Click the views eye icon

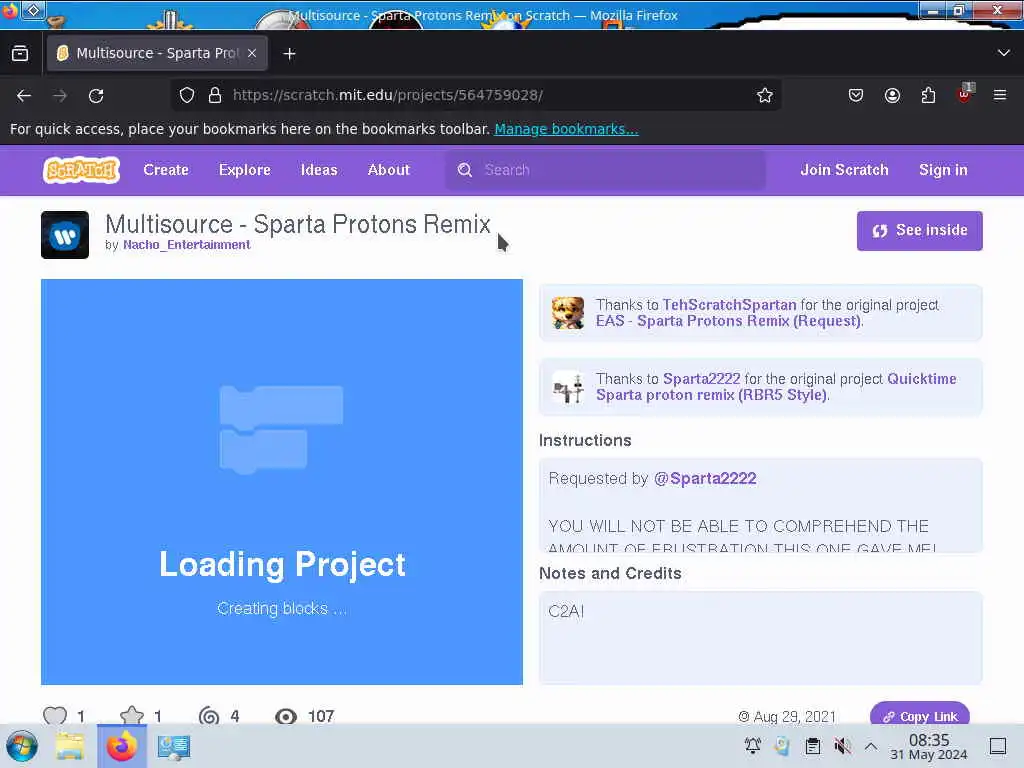click(x=285, y=716)
